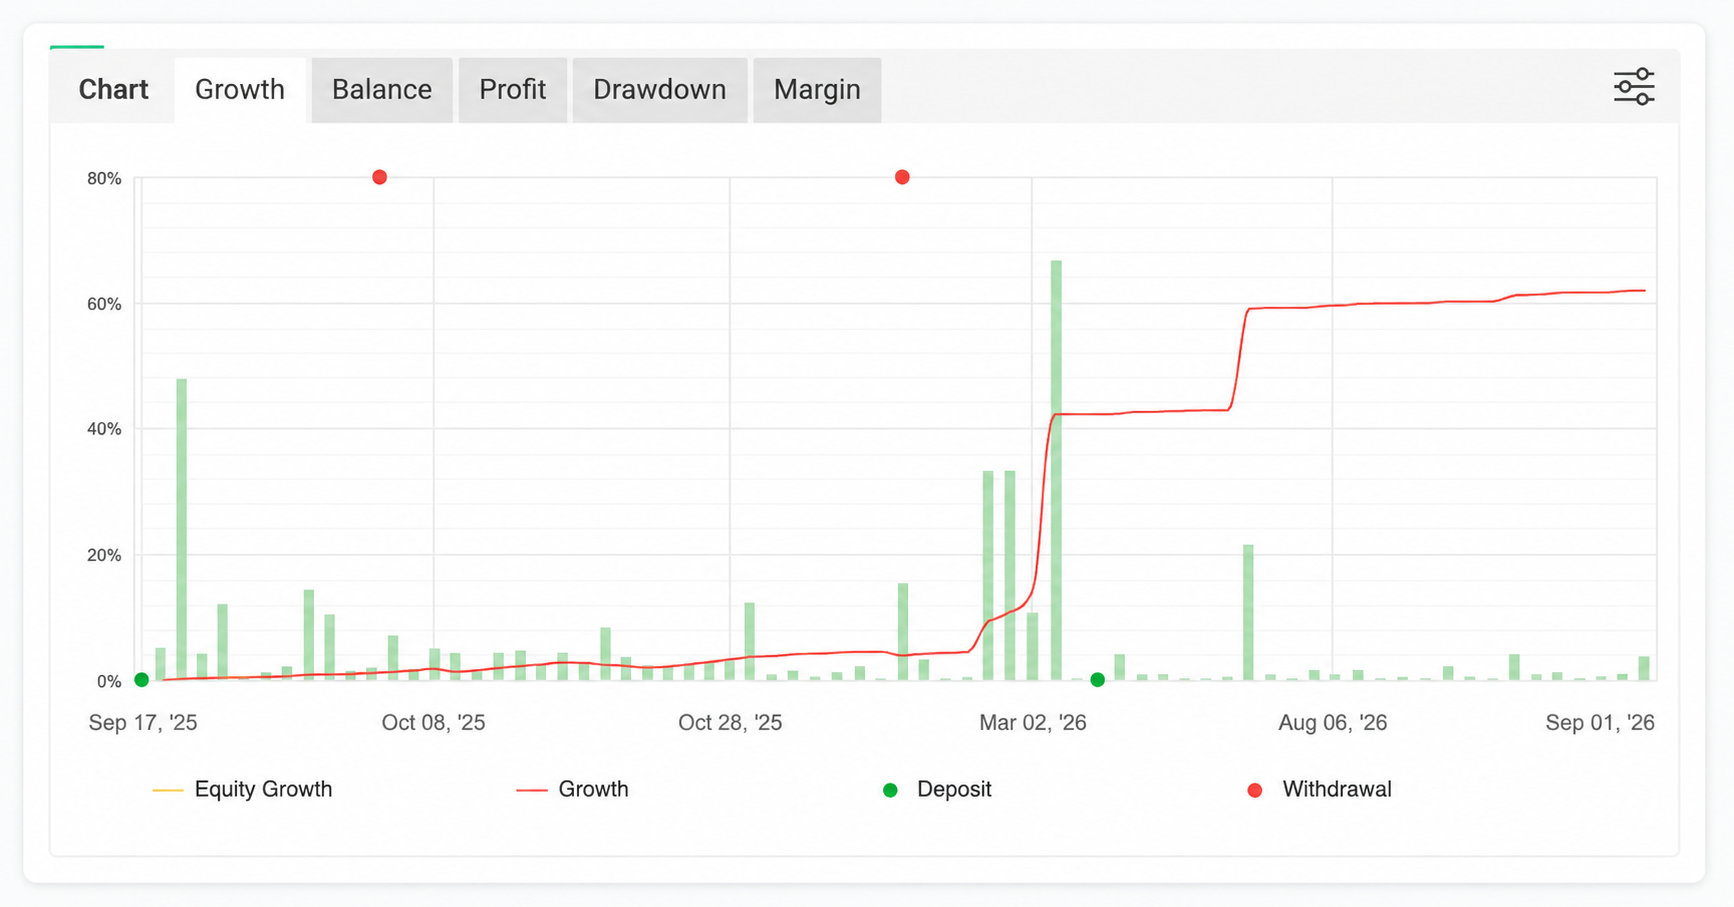
Task: Toggle the Growth line in legend
Action: coord(572,789)
